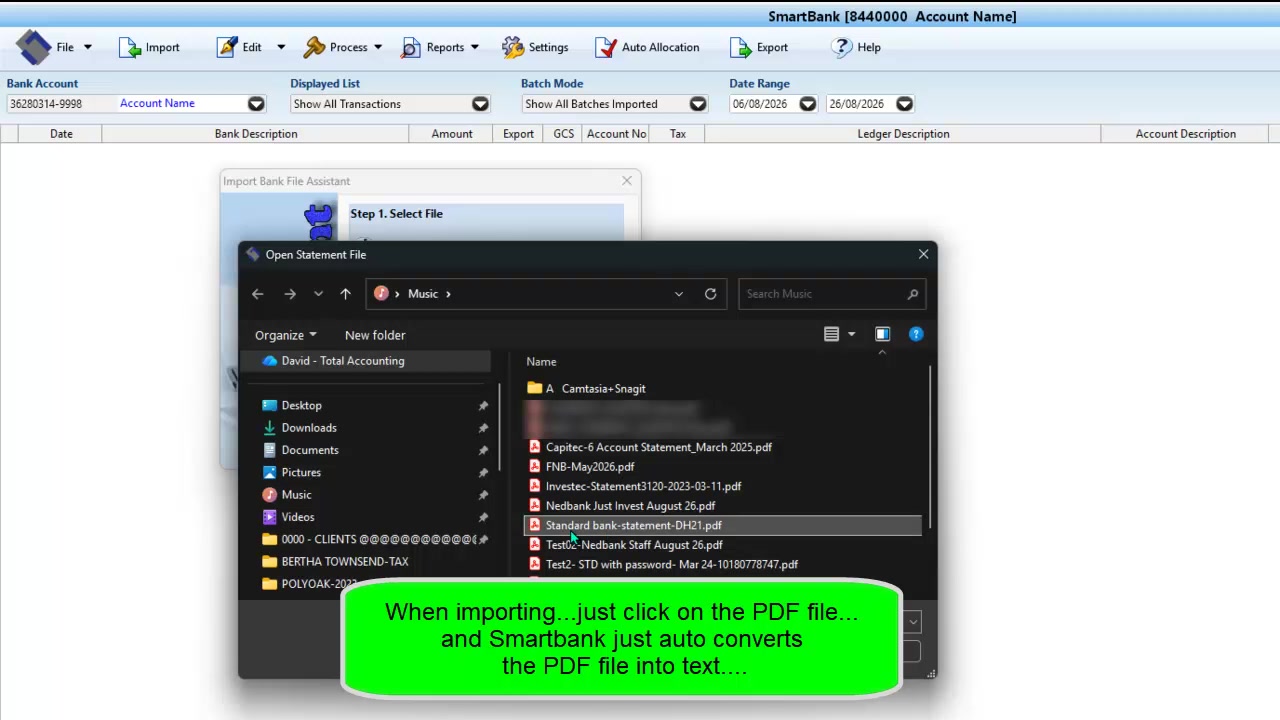This screenshot has height=720, width=1280.
Task: Unpin Downloads using its pin icon
Action: (x=483, y=428)
